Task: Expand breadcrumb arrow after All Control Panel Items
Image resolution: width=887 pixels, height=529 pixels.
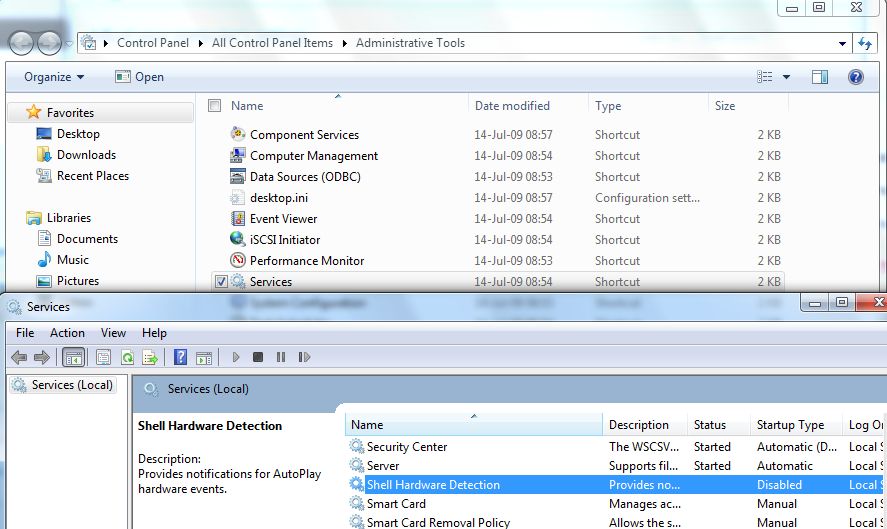Action: [345, 44]
